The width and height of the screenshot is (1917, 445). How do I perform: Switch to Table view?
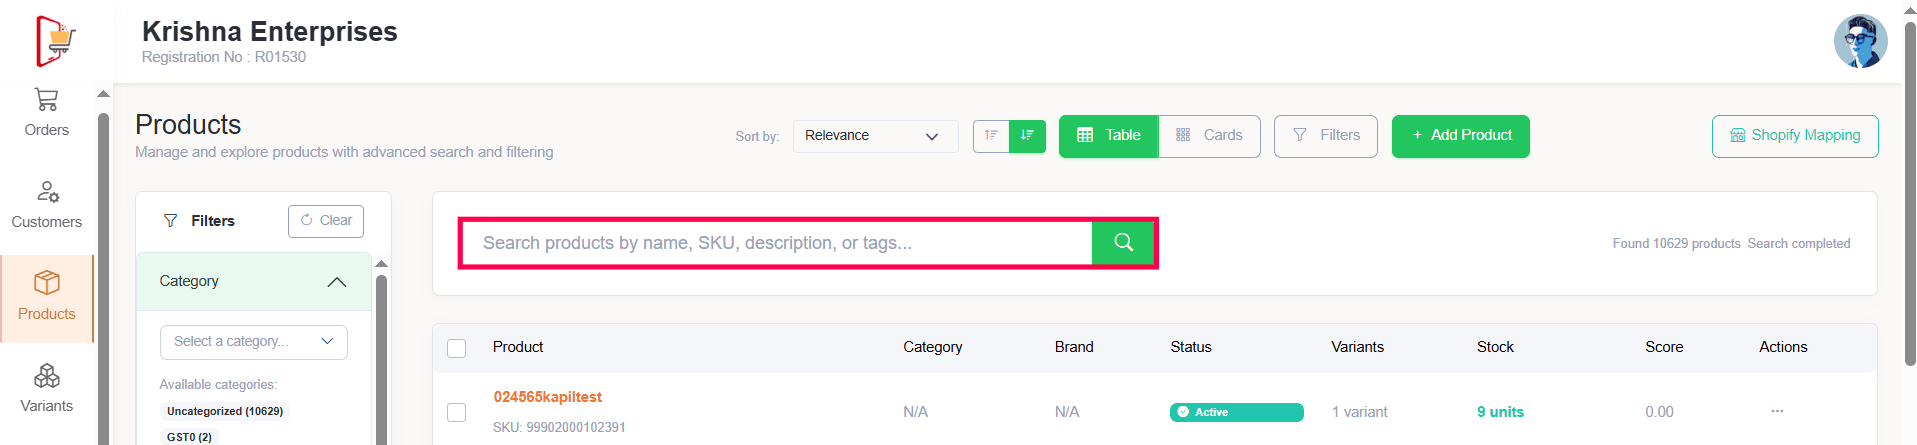pyautogui.click(x=1108, y=136)
